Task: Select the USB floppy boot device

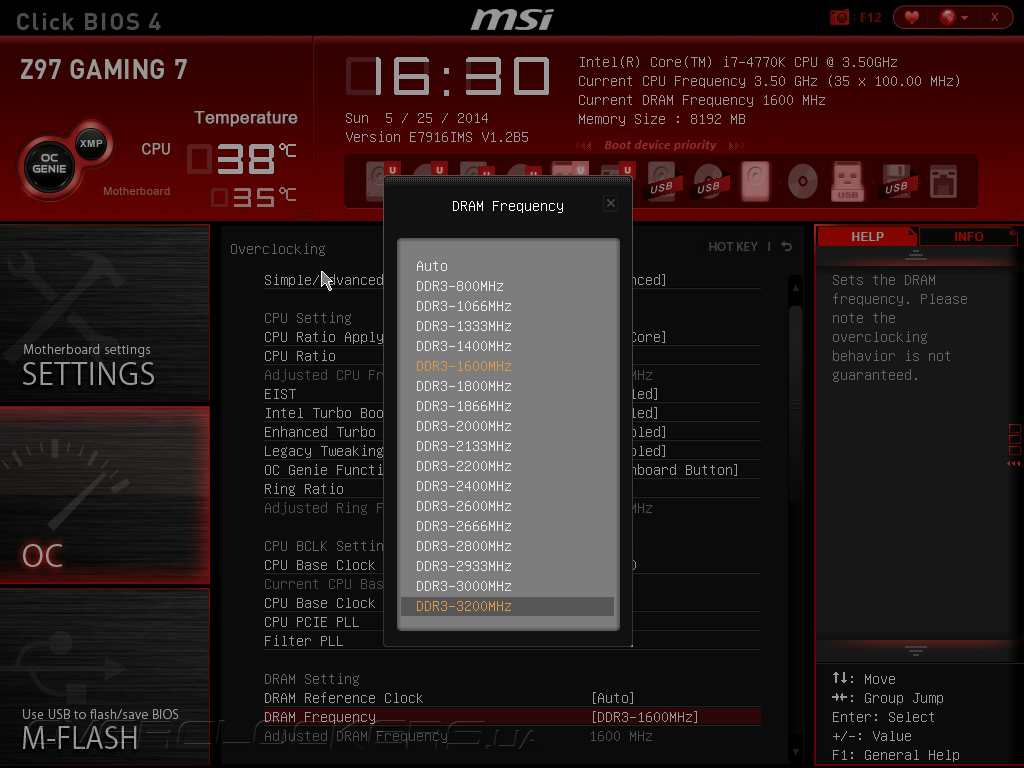Action: 896,181
